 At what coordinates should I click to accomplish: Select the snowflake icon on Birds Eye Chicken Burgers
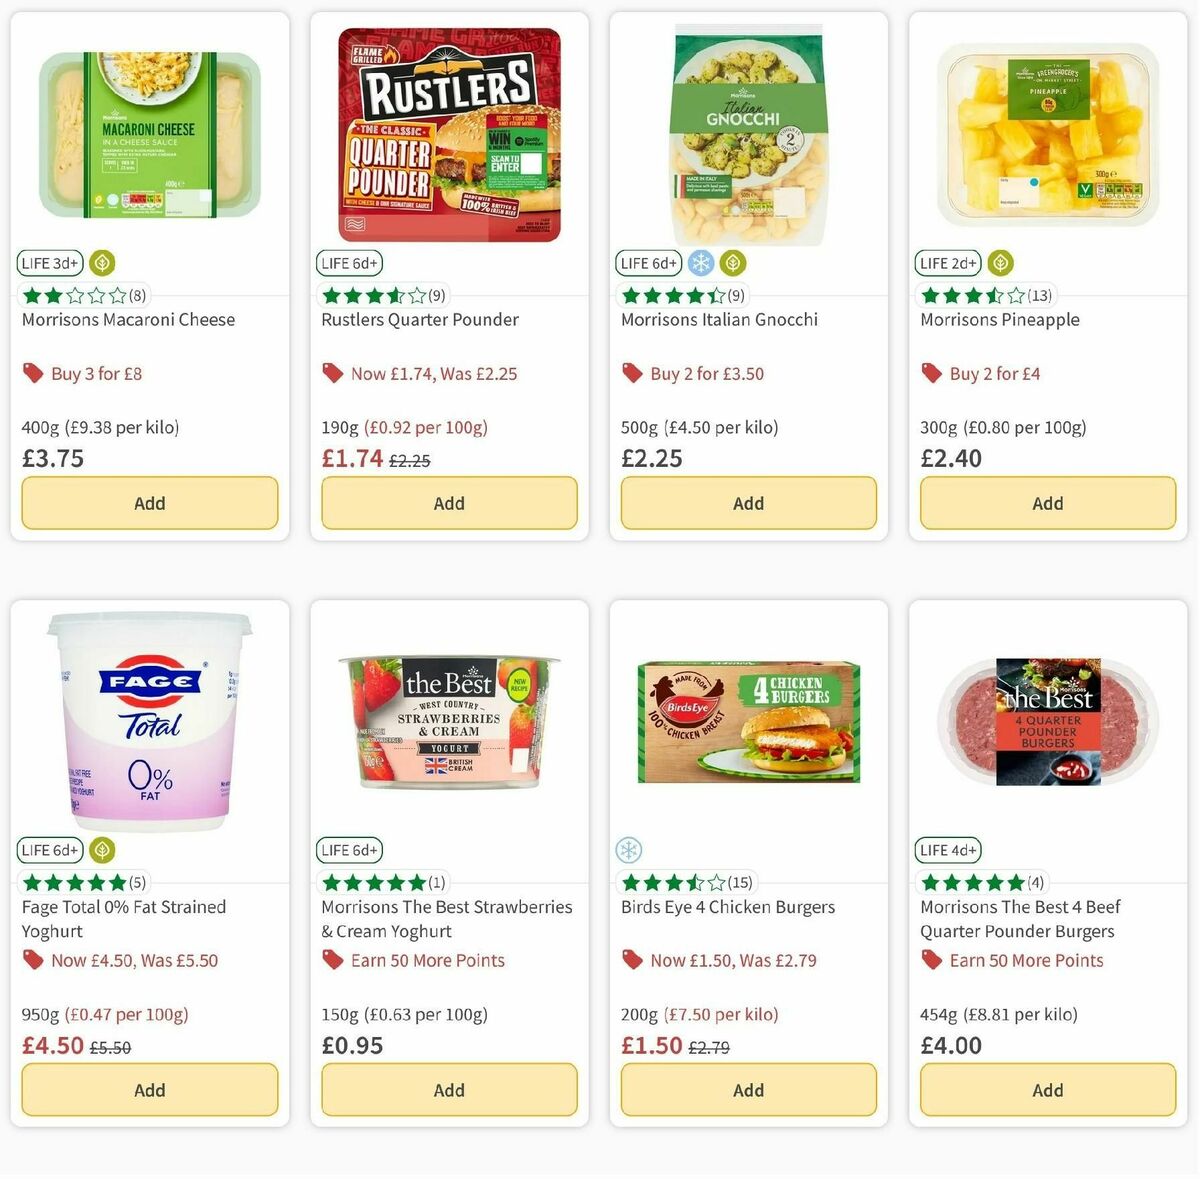(x=628, y=849)
